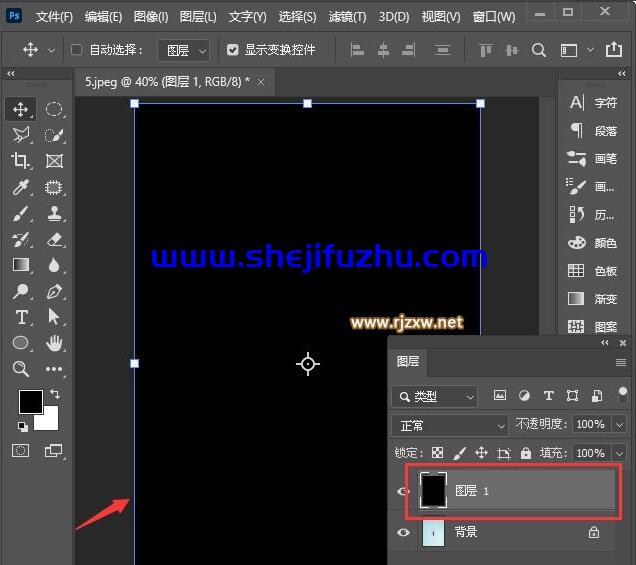Select the Eyedropper tool
The width and height of the screenshot is (636, 565).
(x=20, y=187)
